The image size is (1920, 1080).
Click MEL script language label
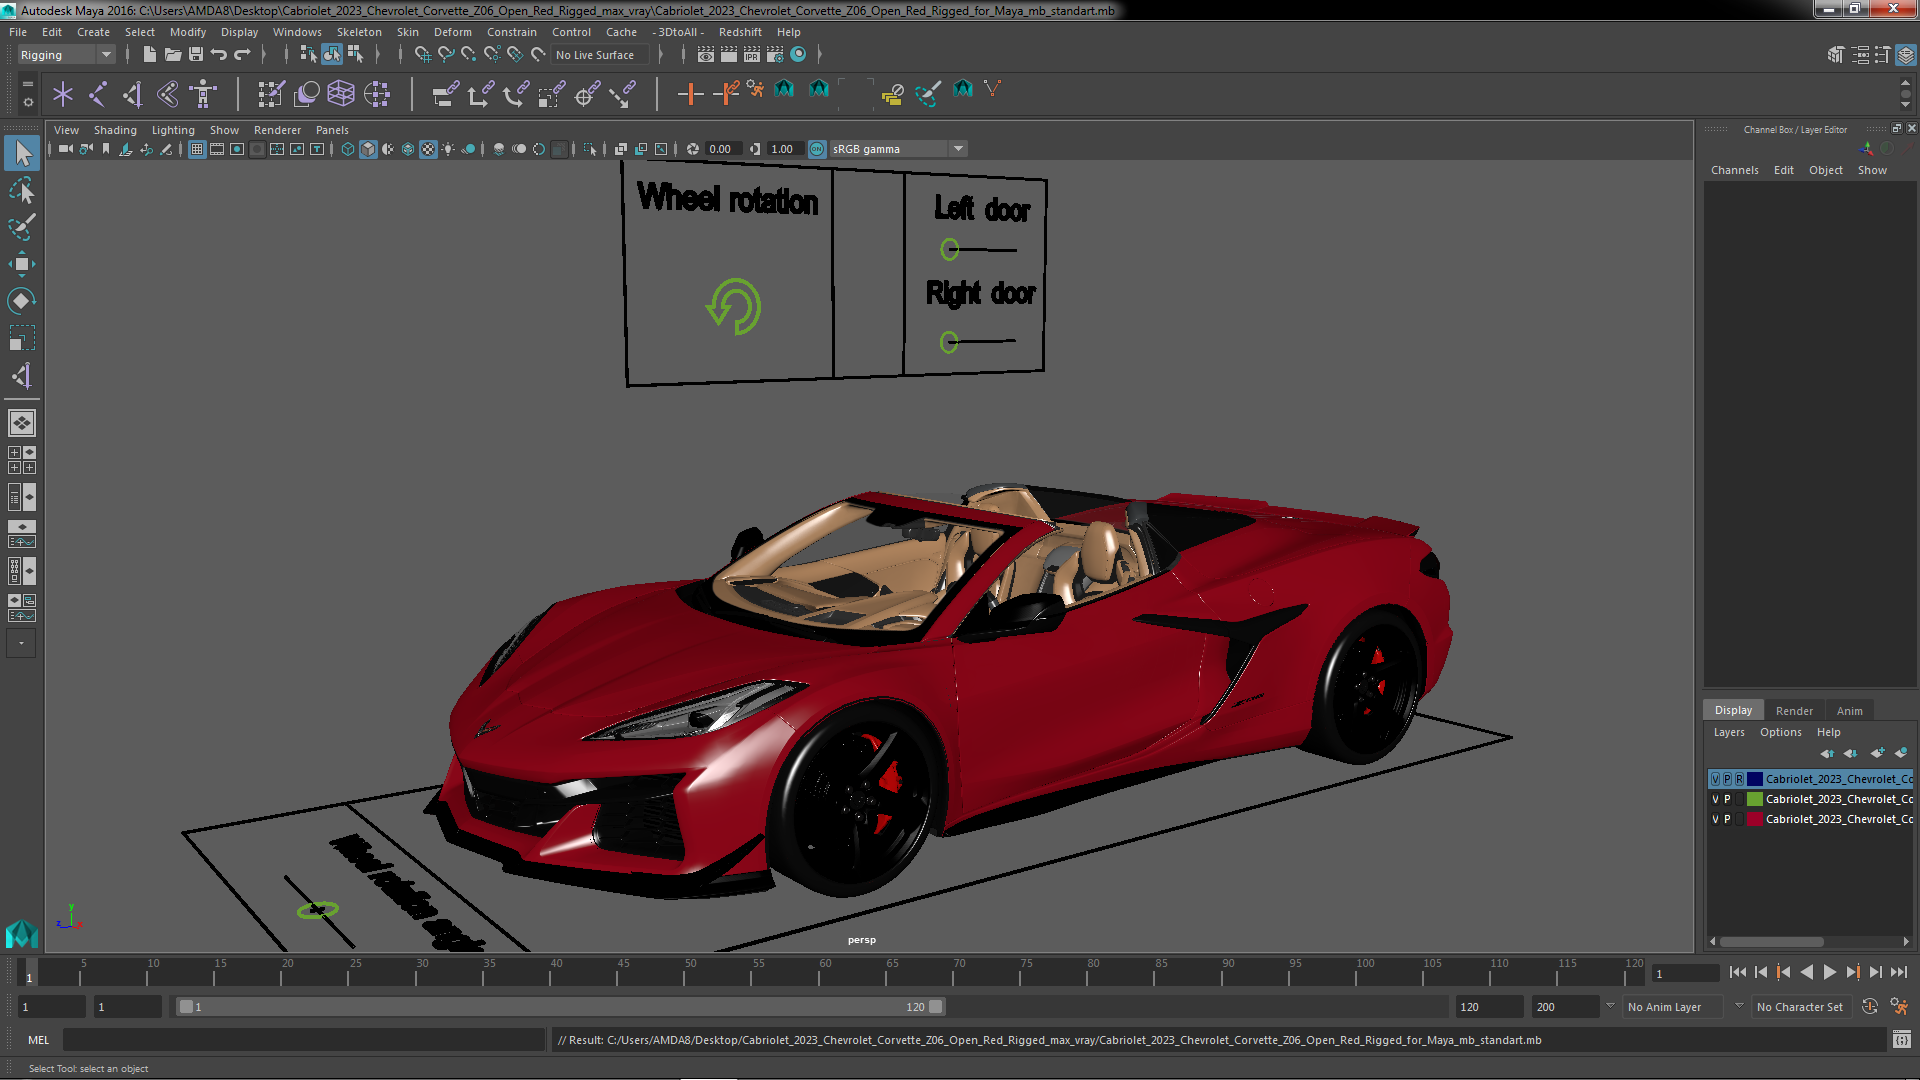point(38,1040)
